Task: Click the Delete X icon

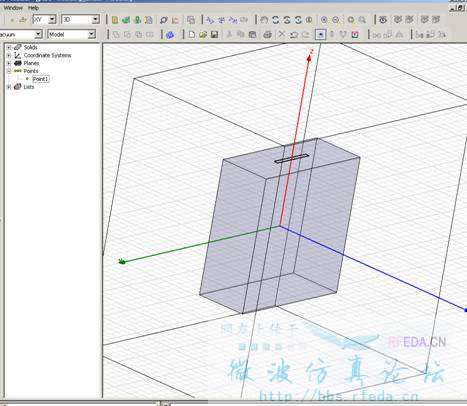Action: [282, 34]
